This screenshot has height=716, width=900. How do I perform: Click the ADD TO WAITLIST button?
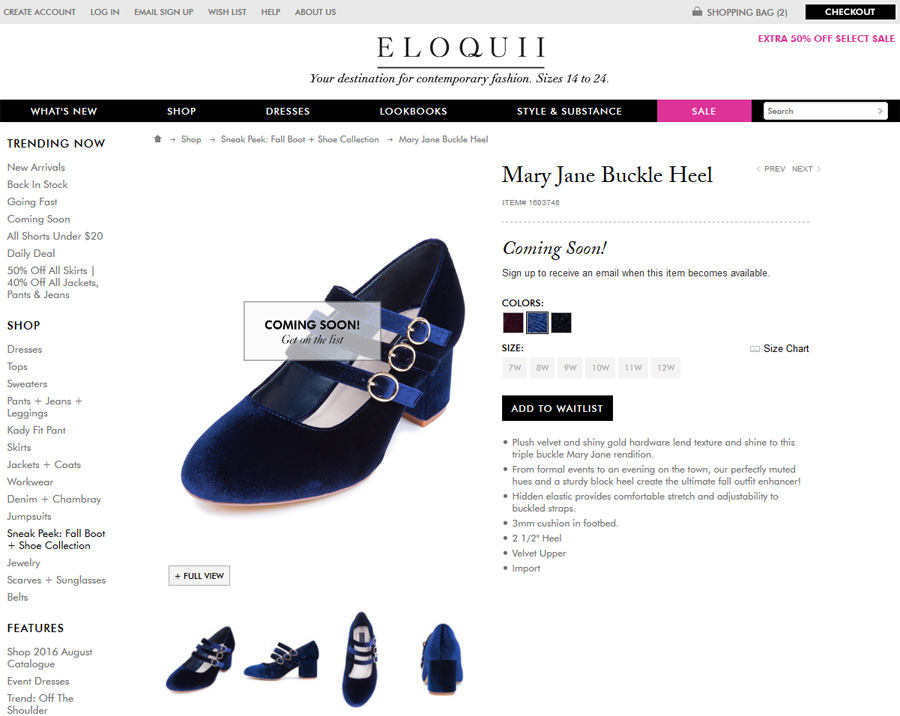click(x=557, y=408)
